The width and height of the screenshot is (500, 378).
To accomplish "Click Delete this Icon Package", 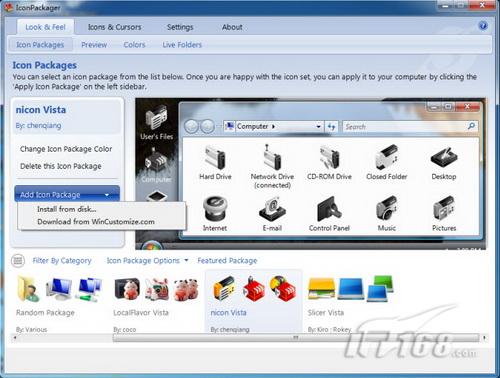I will (x=61, y=166).
